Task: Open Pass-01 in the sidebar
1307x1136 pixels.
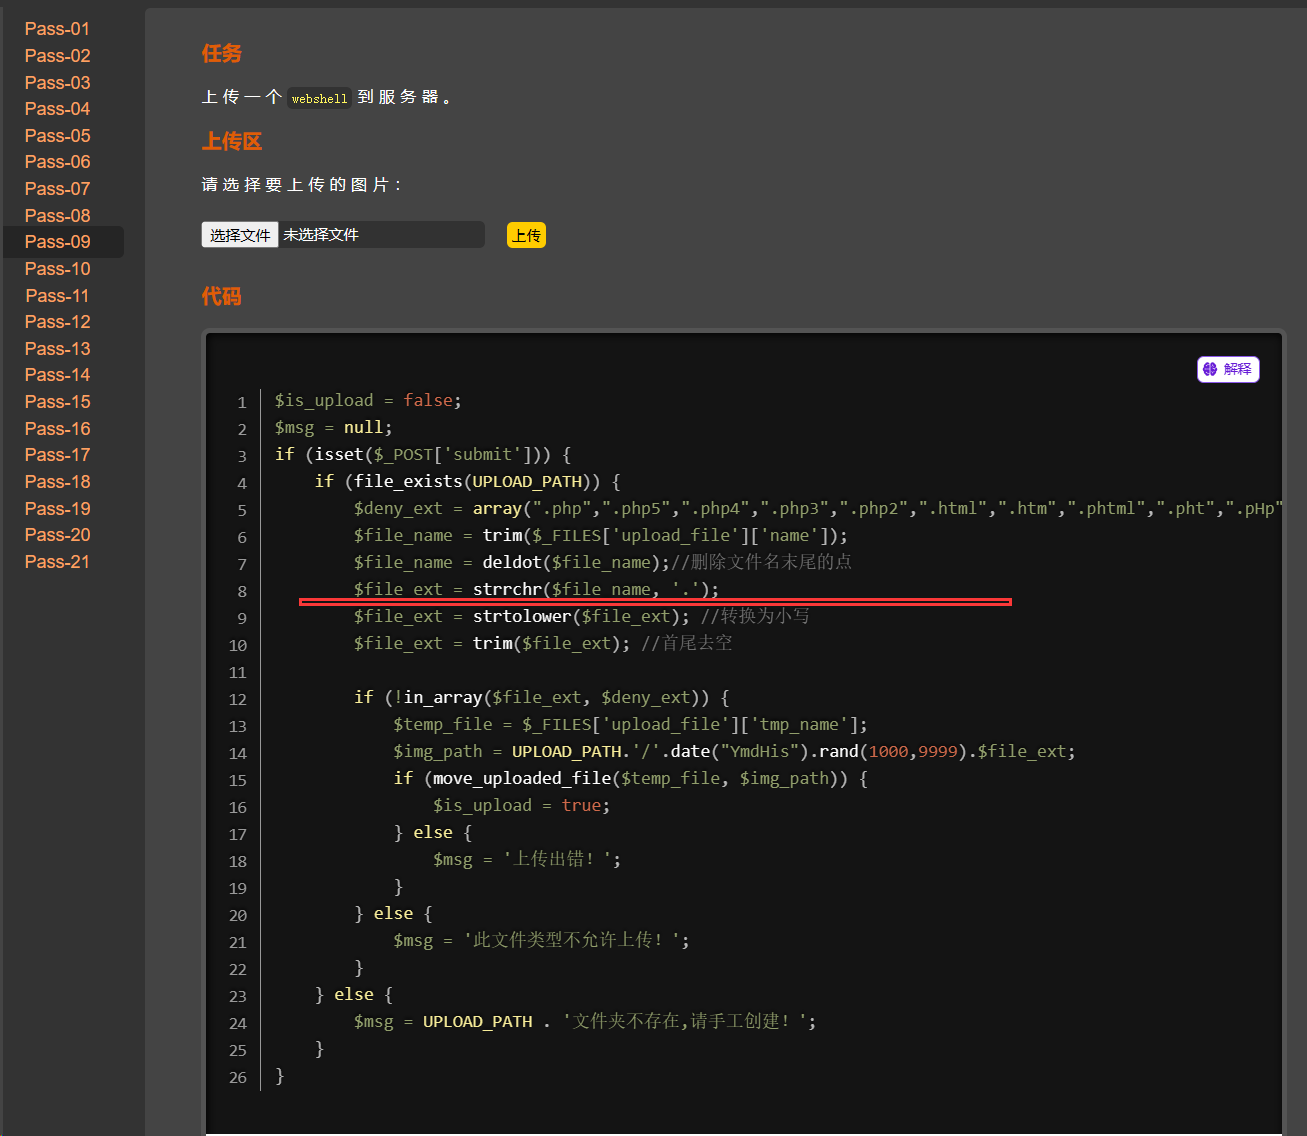Action: click(x=58, y=29)
